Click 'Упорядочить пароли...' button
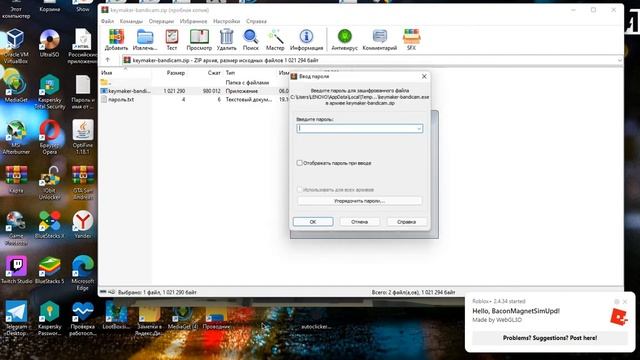 [360, 201]
